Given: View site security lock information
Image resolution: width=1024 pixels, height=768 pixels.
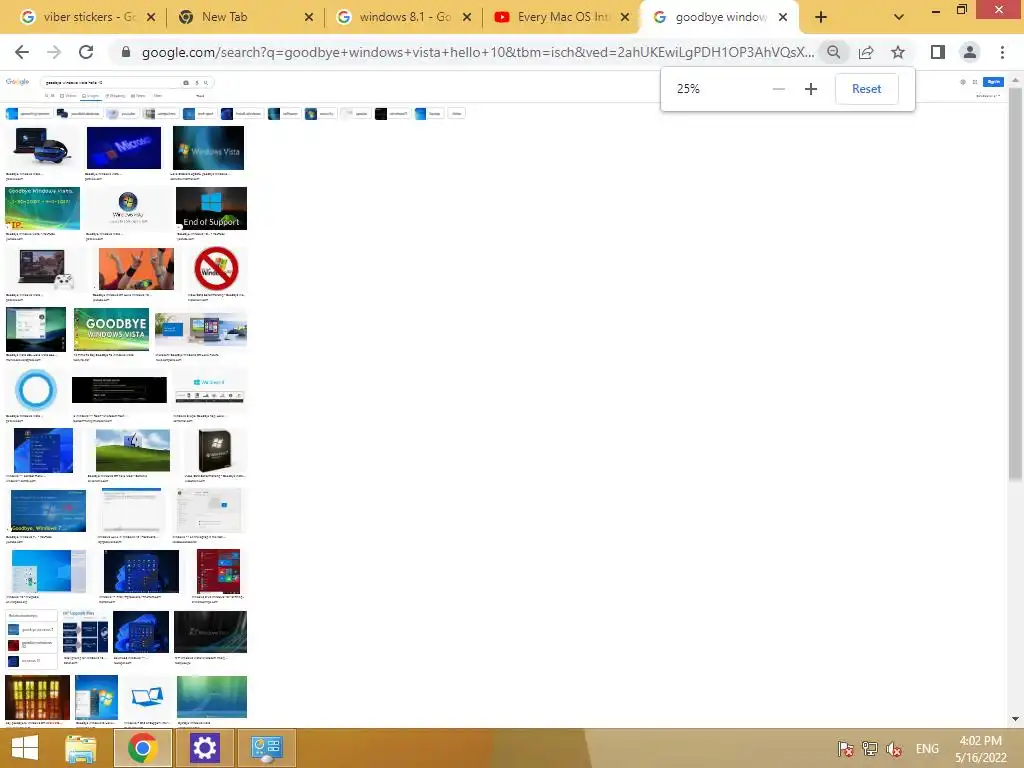Looking at the screenshot, I should coord(126,52).
